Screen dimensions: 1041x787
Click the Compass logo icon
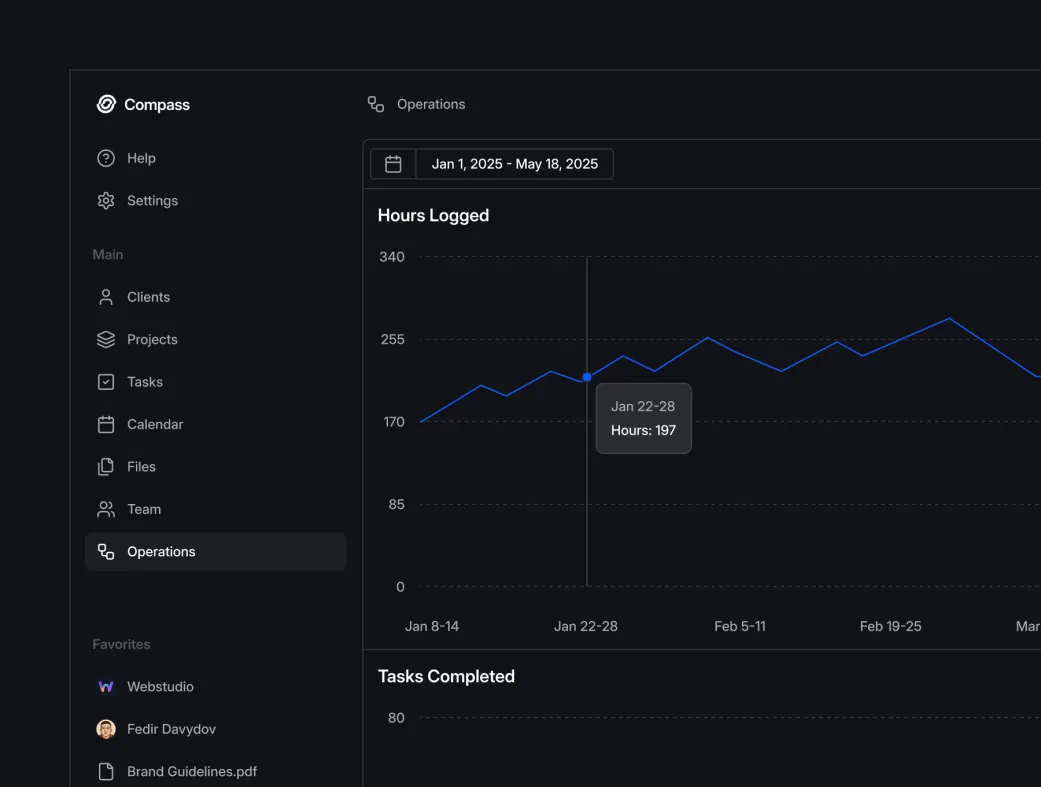click(106, 104)
